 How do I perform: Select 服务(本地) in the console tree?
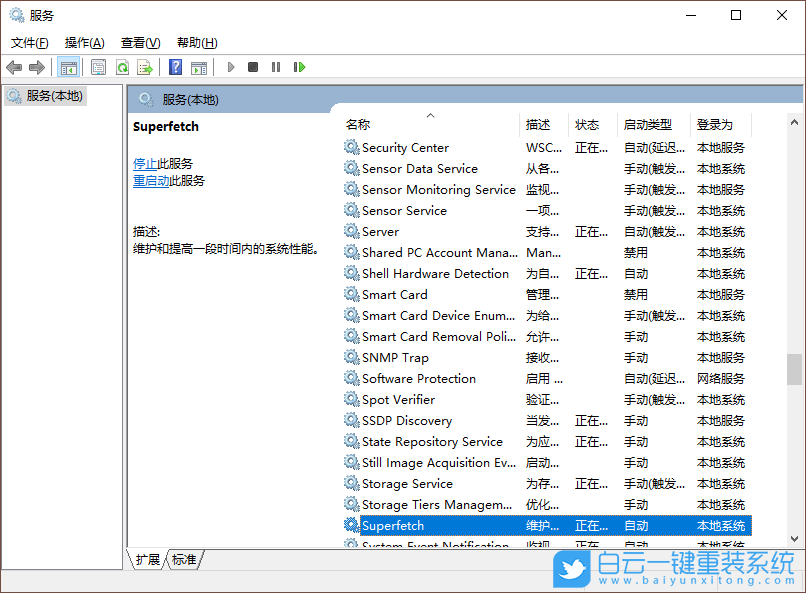click(x=54, y=96)
